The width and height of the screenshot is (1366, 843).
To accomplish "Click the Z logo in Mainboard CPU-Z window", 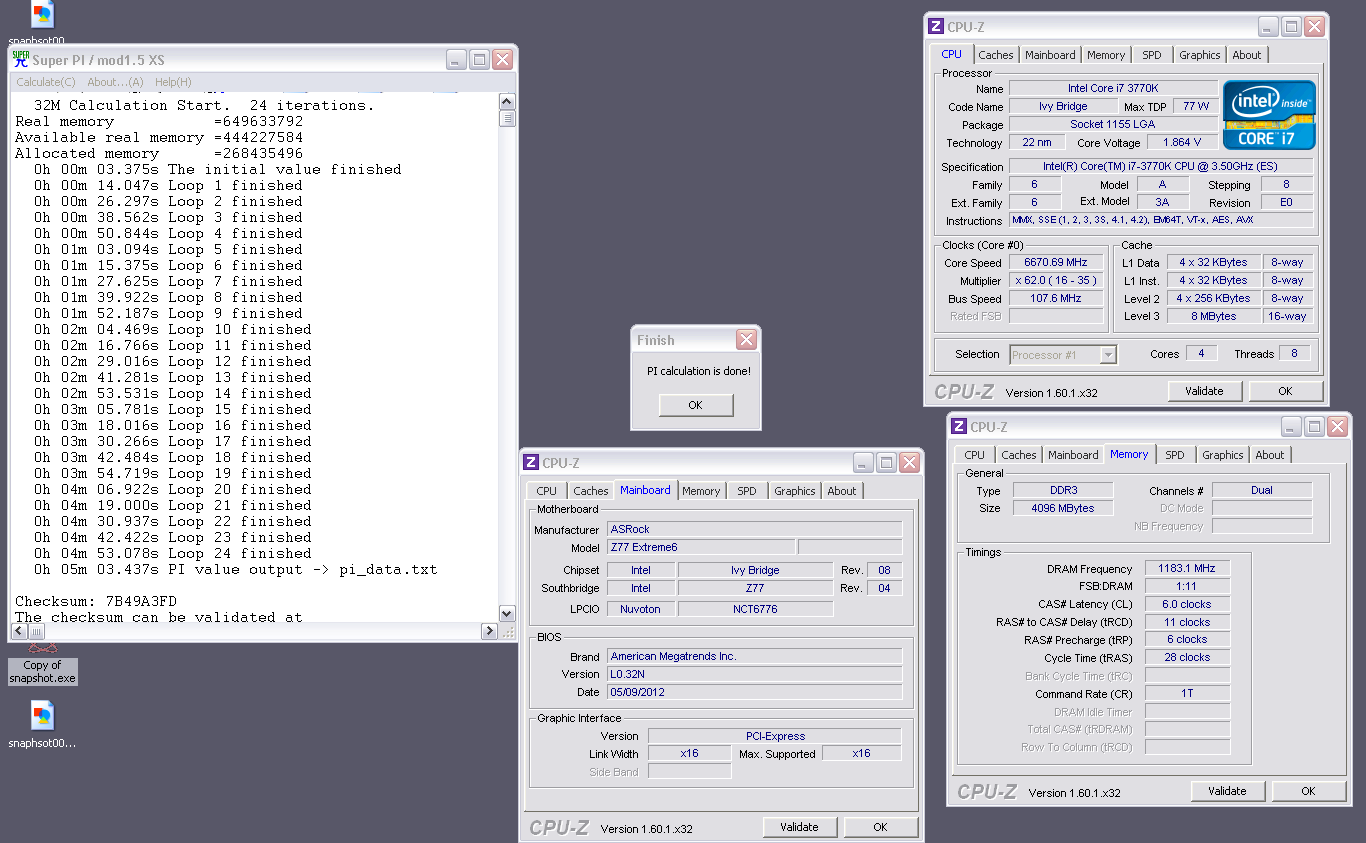I will point(531,463).
